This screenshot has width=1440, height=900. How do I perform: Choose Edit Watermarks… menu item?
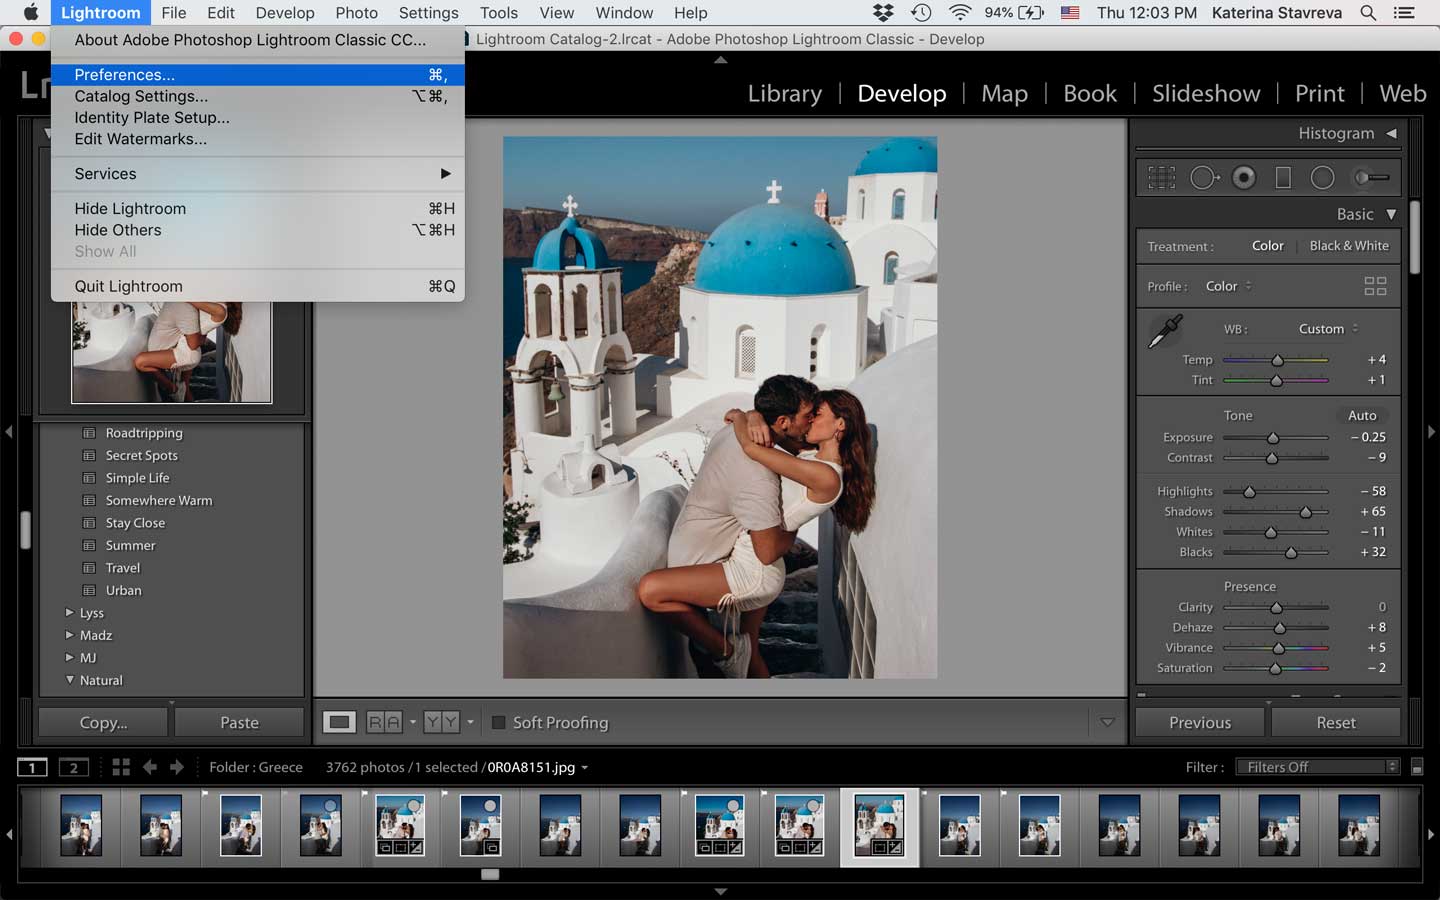pyautogui.click(x=258, y=139)
